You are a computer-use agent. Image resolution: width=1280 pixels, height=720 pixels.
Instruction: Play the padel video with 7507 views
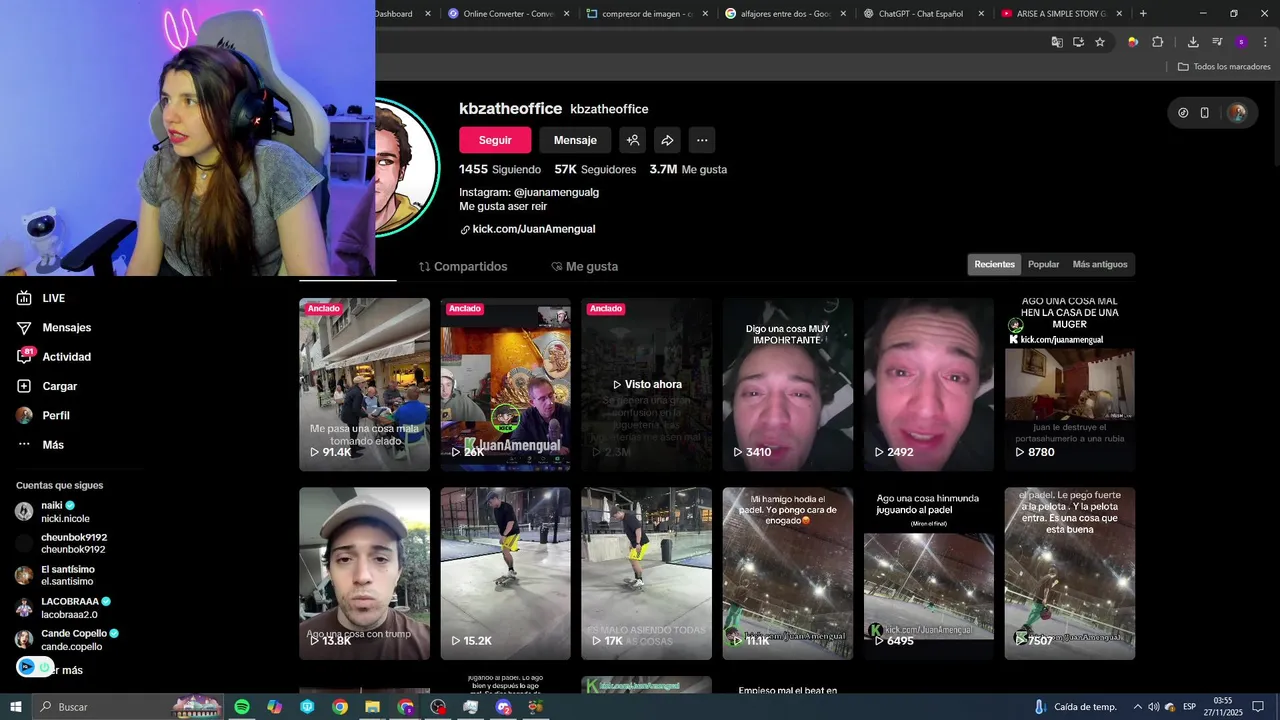tap(1069, 573)
